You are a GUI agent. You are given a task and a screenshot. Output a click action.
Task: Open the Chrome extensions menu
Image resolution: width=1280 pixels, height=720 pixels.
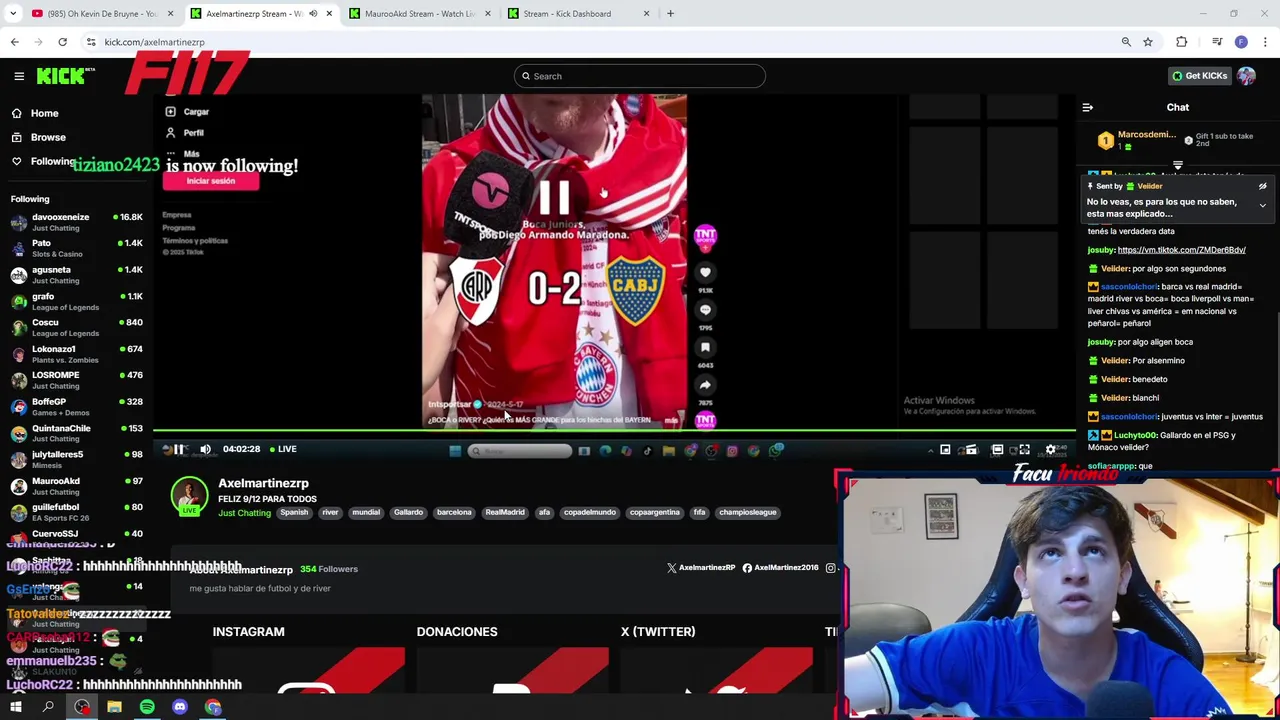tap(1182, 42)
